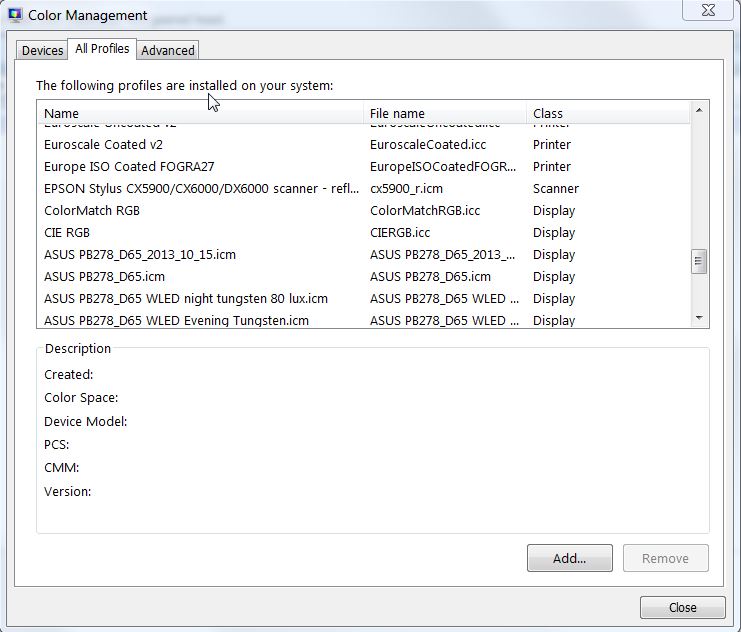Select the All Profiles tab
This screenshot has width=741, height=632.
pos(102,49)
